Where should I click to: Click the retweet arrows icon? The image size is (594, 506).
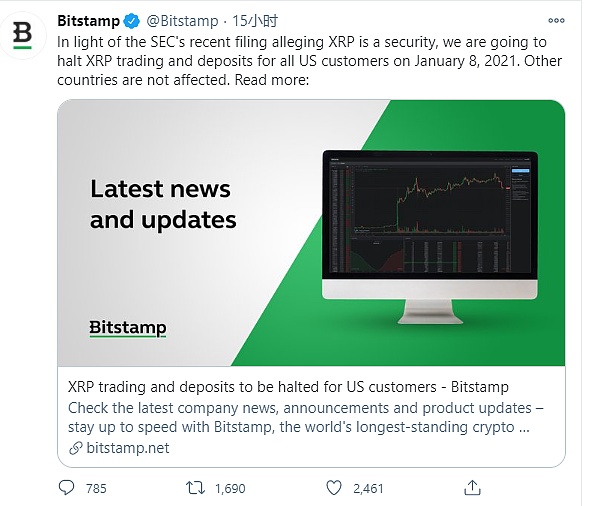pos(195,488)
